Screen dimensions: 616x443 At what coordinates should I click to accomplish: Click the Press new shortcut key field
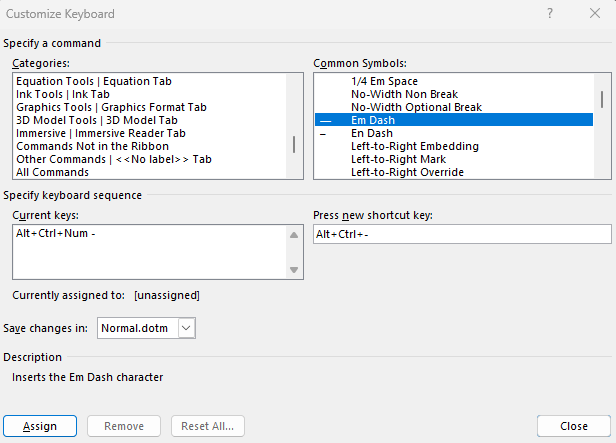[462, 234]
